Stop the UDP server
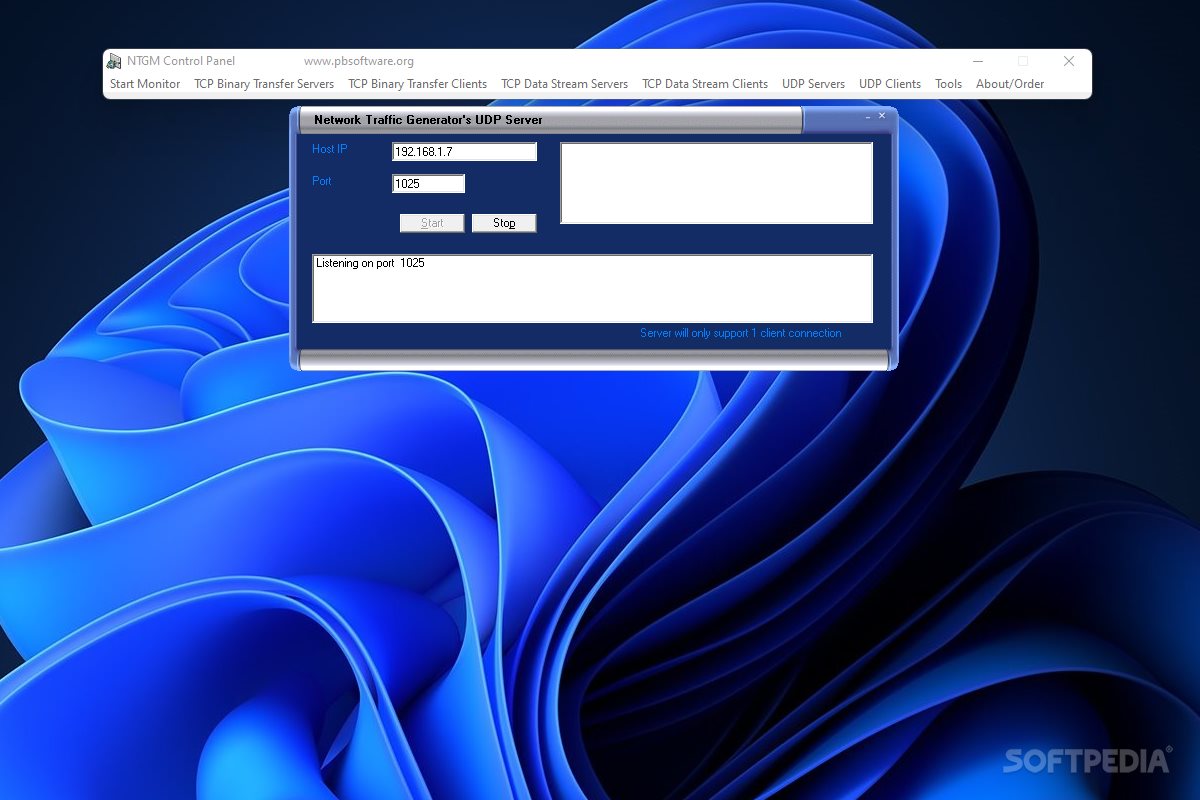The width and height of the screenshot is (1200, 800). (504, 223)
